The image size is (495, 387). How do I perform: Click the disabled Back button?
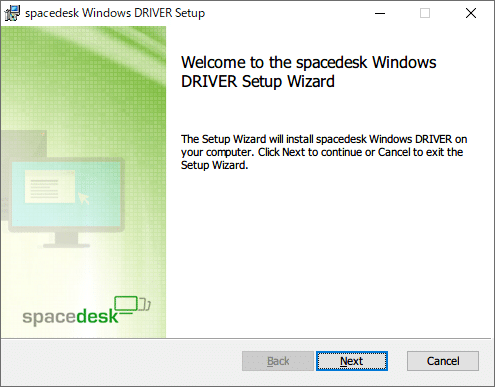(x=278, y=361)
